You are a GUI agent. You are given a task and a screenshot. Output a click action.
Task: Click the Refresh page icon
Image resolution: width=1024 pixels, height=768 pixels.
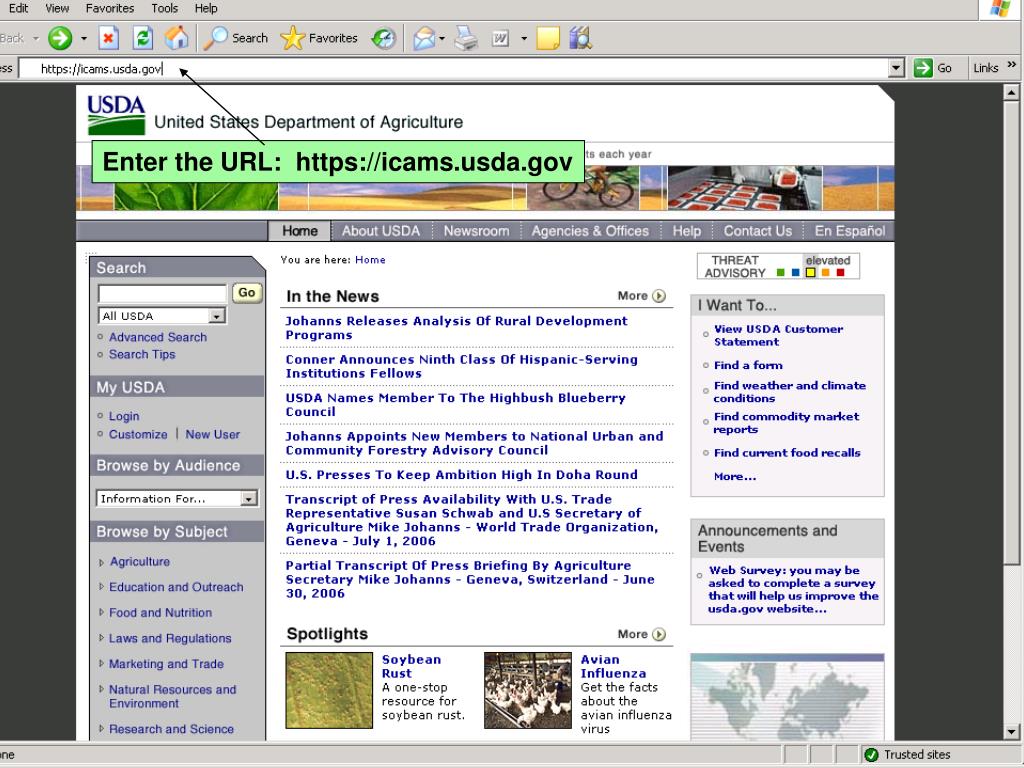(x=142, y=38)
